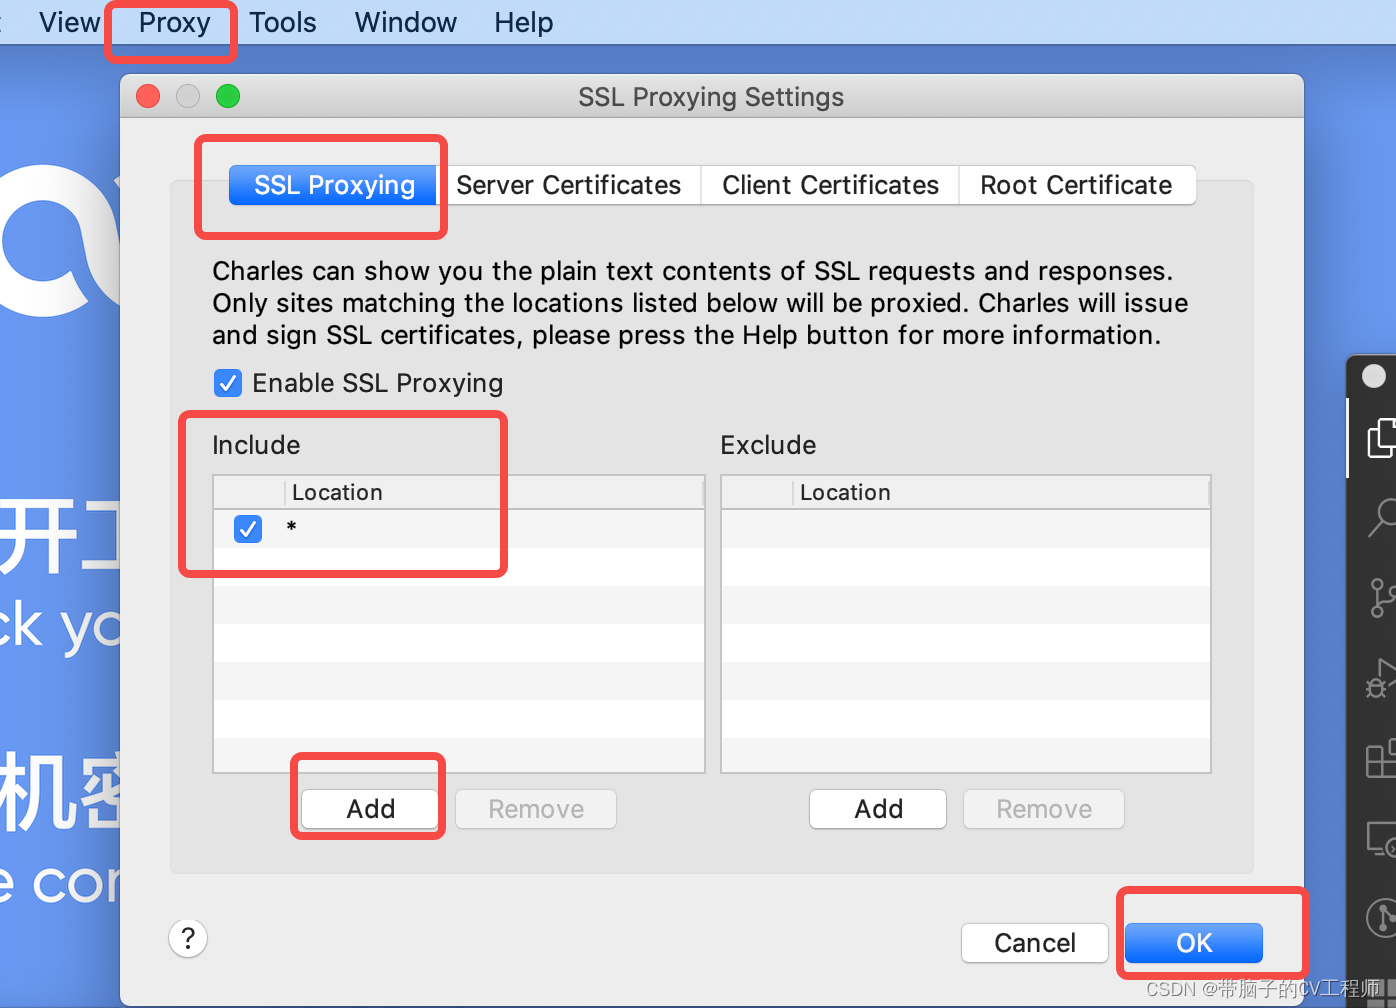Click Remove under the Include list
1396x1008 pixels.
click(536, 809)
